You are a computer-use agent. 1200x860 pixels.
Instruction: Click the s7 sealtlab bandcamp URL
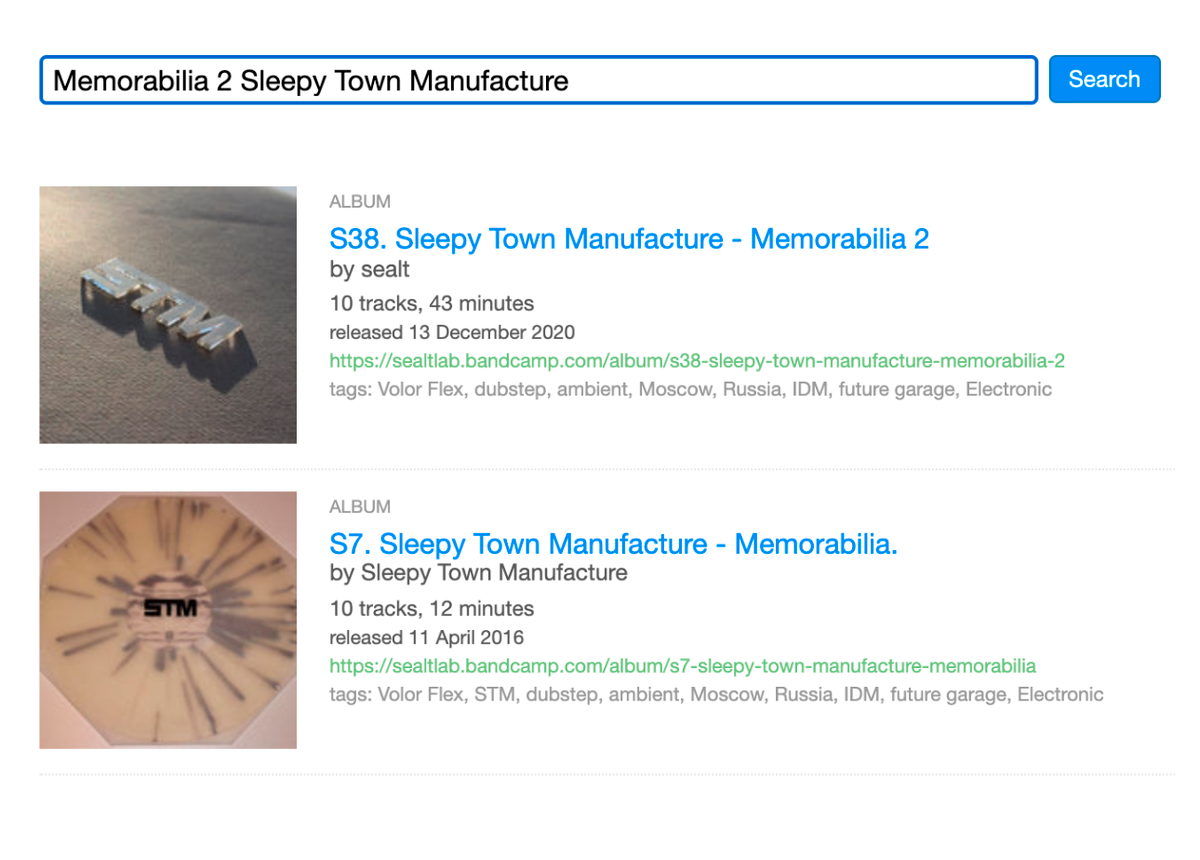click(682, 666)
